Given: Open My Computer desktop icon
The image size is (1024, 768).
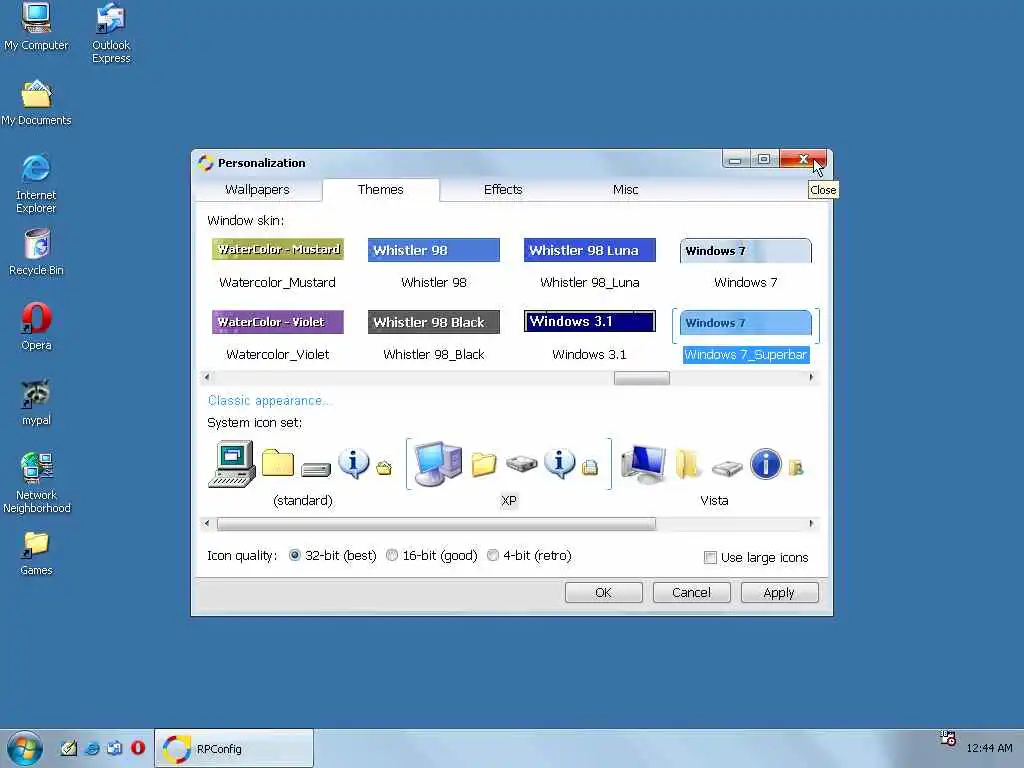Looking at the screenshot, I should pos(36,26).
